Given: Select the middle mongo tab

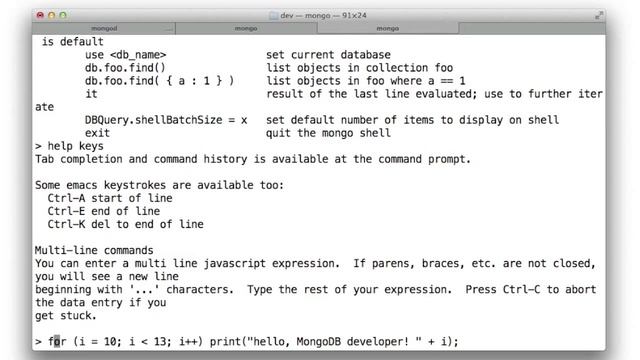Looking at the screenshot, I should 246,28.
